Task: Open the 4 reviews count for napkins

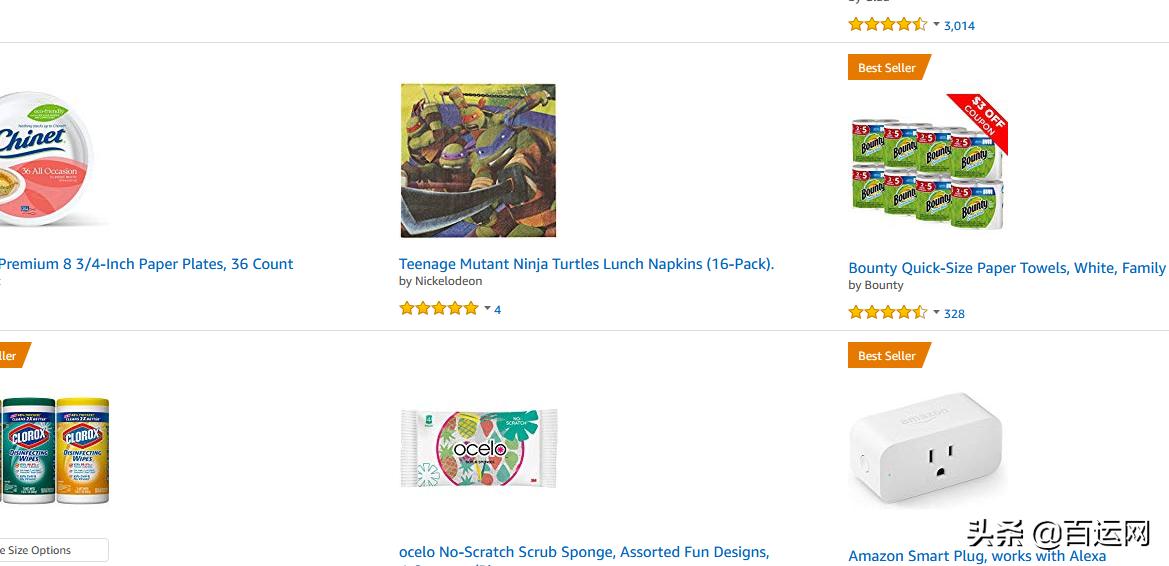Action: click(497, 310)
